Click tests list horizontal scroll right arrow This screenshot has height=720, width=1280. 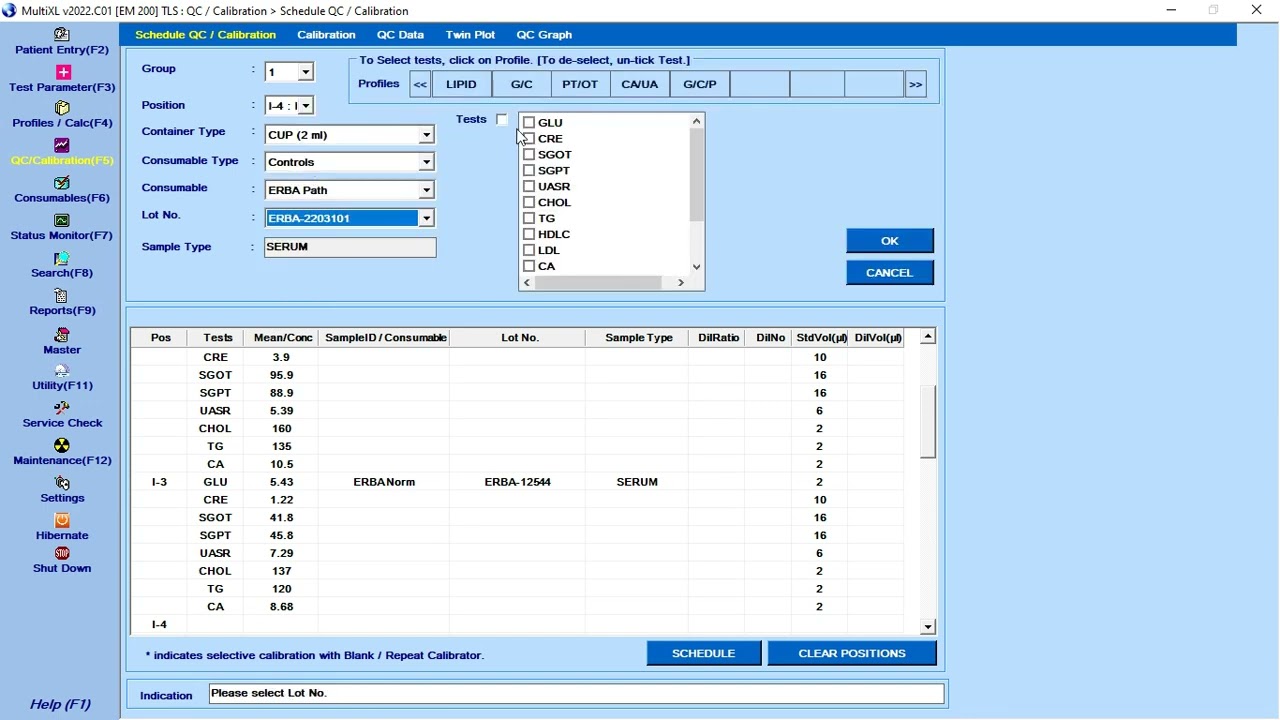681,283
